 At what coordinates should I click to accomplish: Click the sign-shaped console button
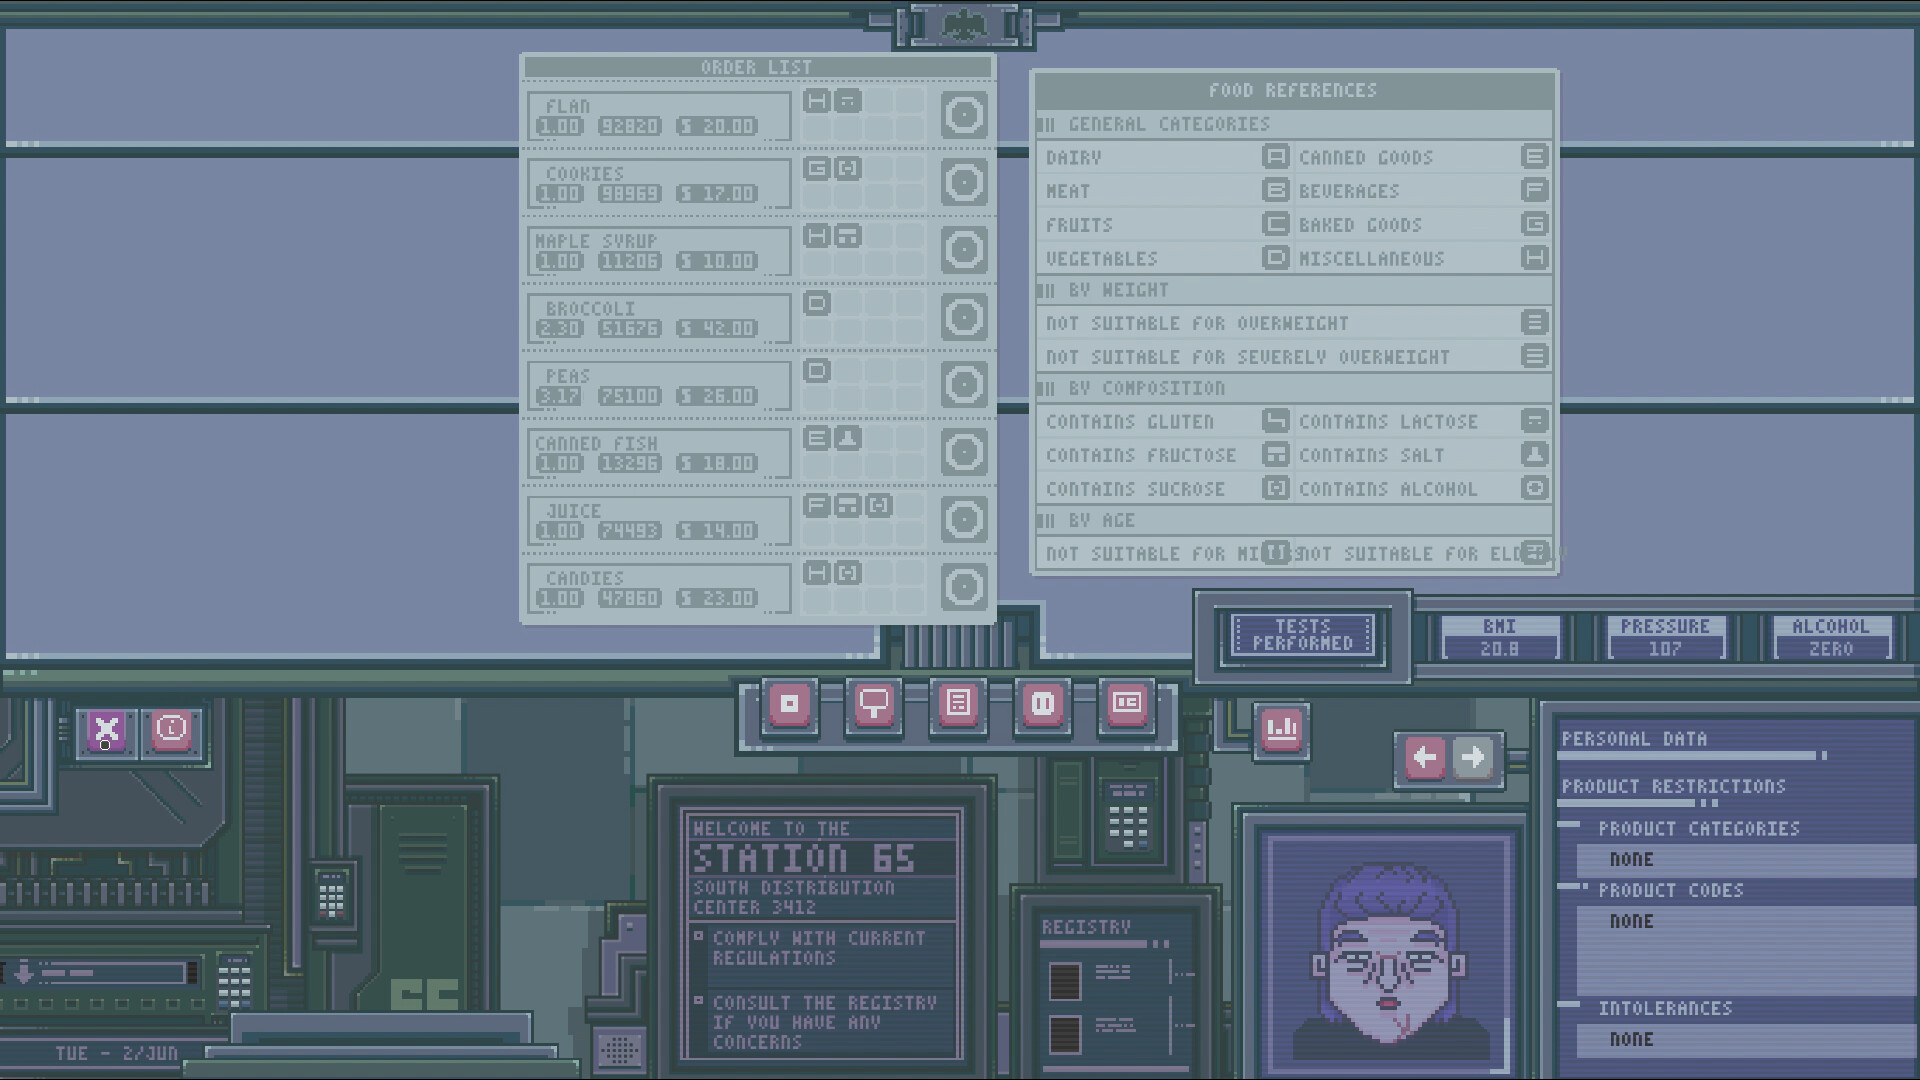coord(873,705)
